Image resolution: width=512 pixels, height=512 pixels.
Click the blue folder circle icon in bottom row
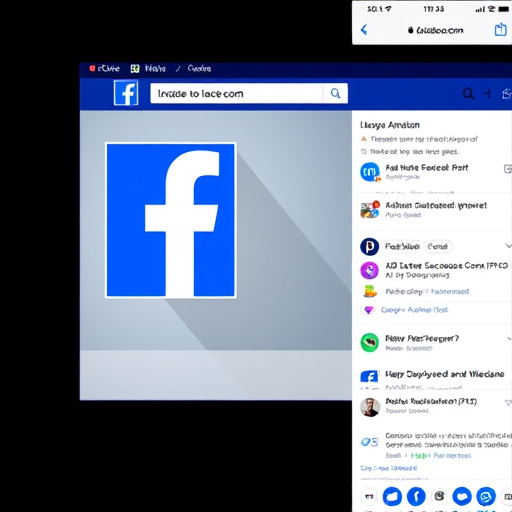coord(392,497)
